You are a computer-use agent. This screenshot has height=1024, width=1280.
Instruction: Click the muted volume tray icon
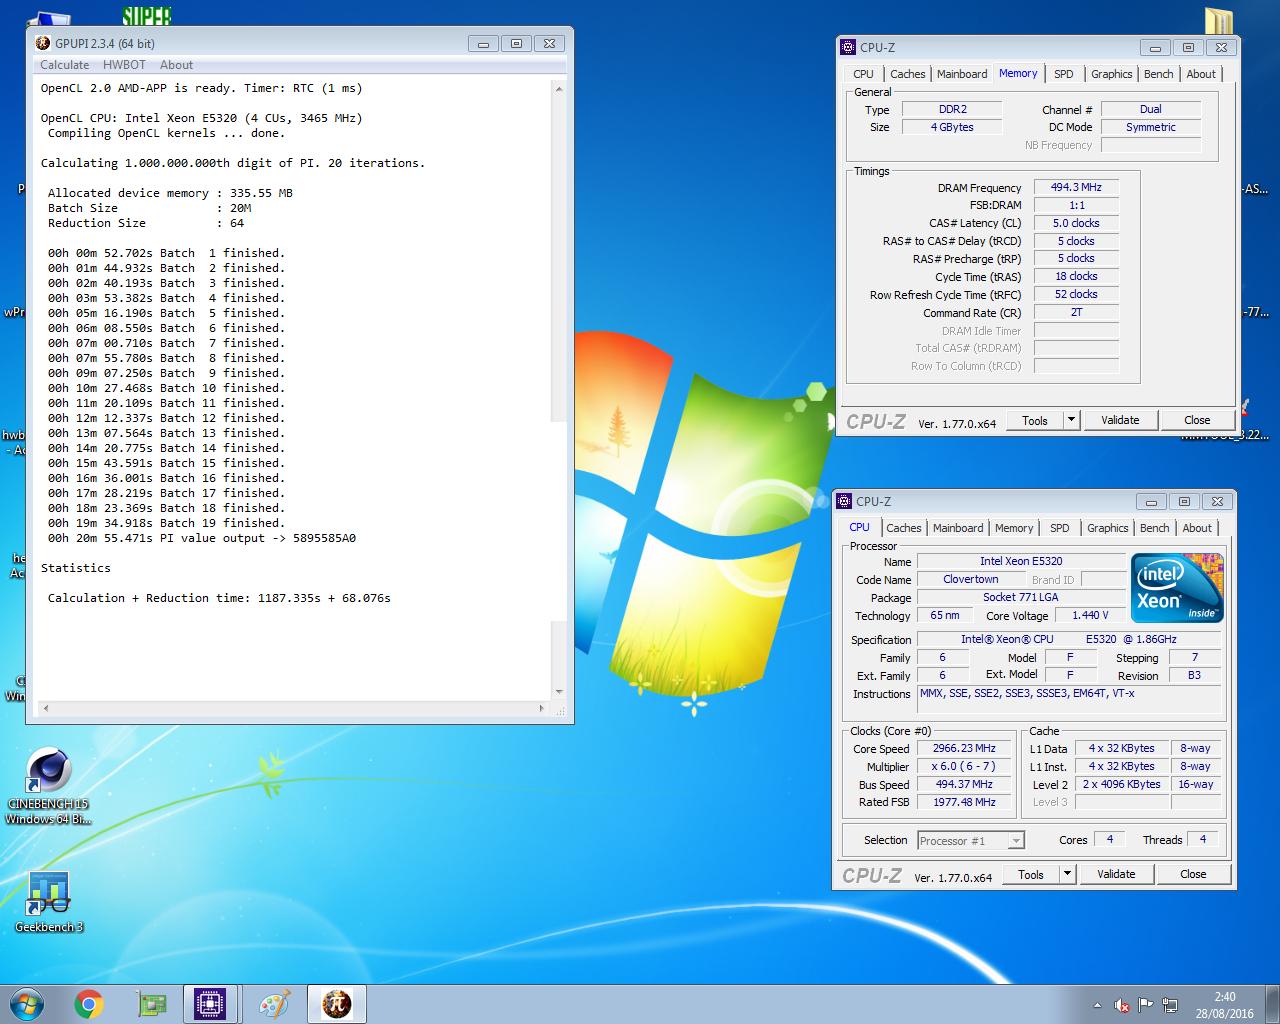[1122, 1005]
